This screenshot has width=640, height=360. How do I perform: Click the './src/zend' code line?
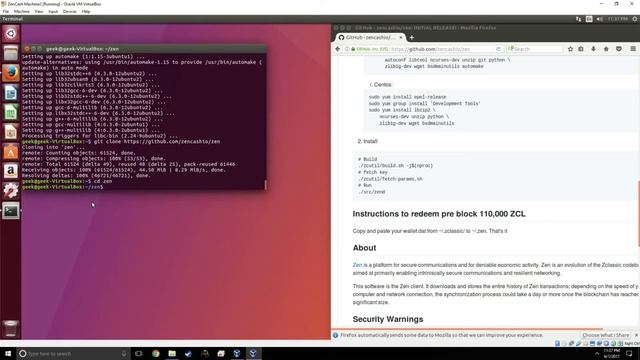371,192
